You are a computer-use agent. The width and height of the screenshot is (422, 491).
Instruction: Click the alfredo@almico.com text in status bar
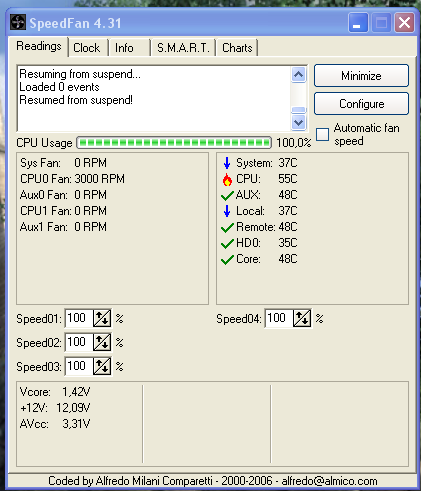tap(329, 481)
